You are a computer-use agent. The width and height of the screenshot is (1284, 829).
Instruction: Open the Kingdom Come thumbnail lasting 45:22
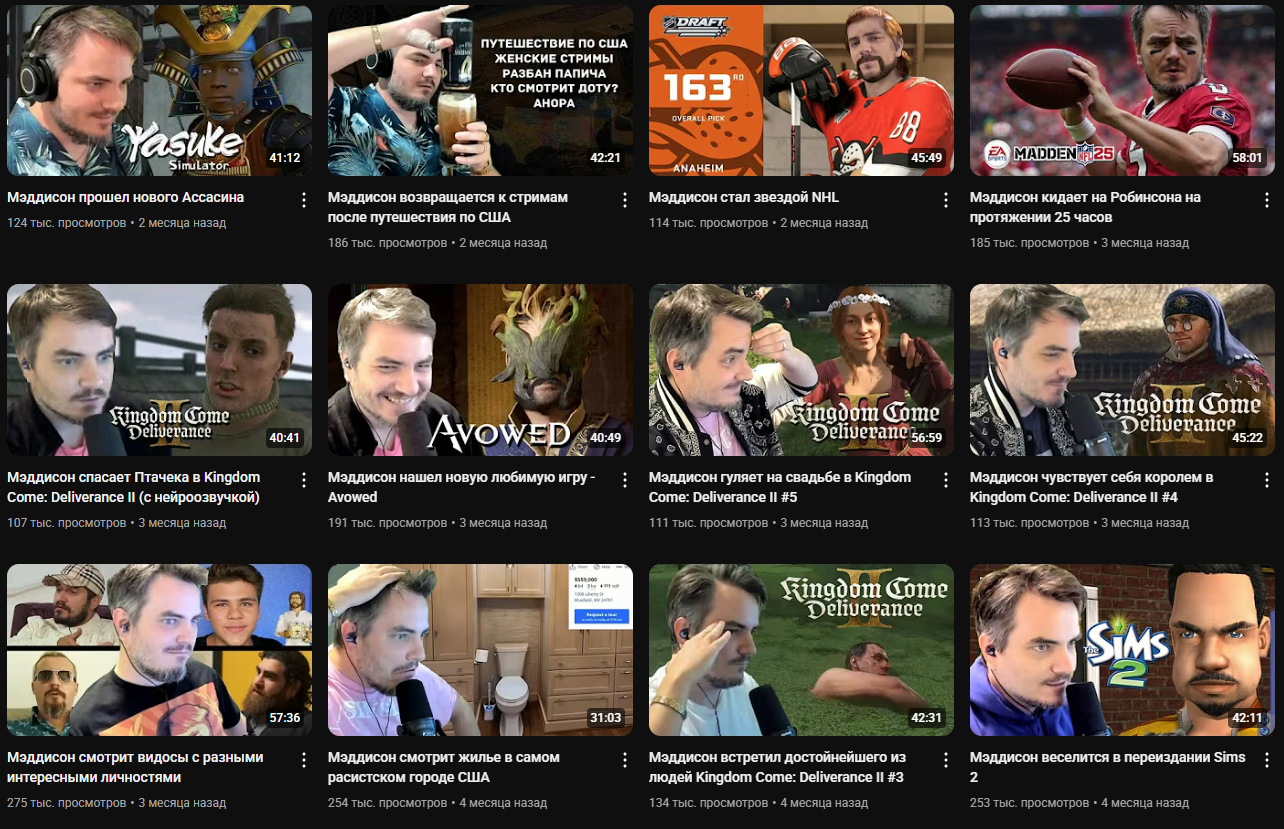(1122, 370)
